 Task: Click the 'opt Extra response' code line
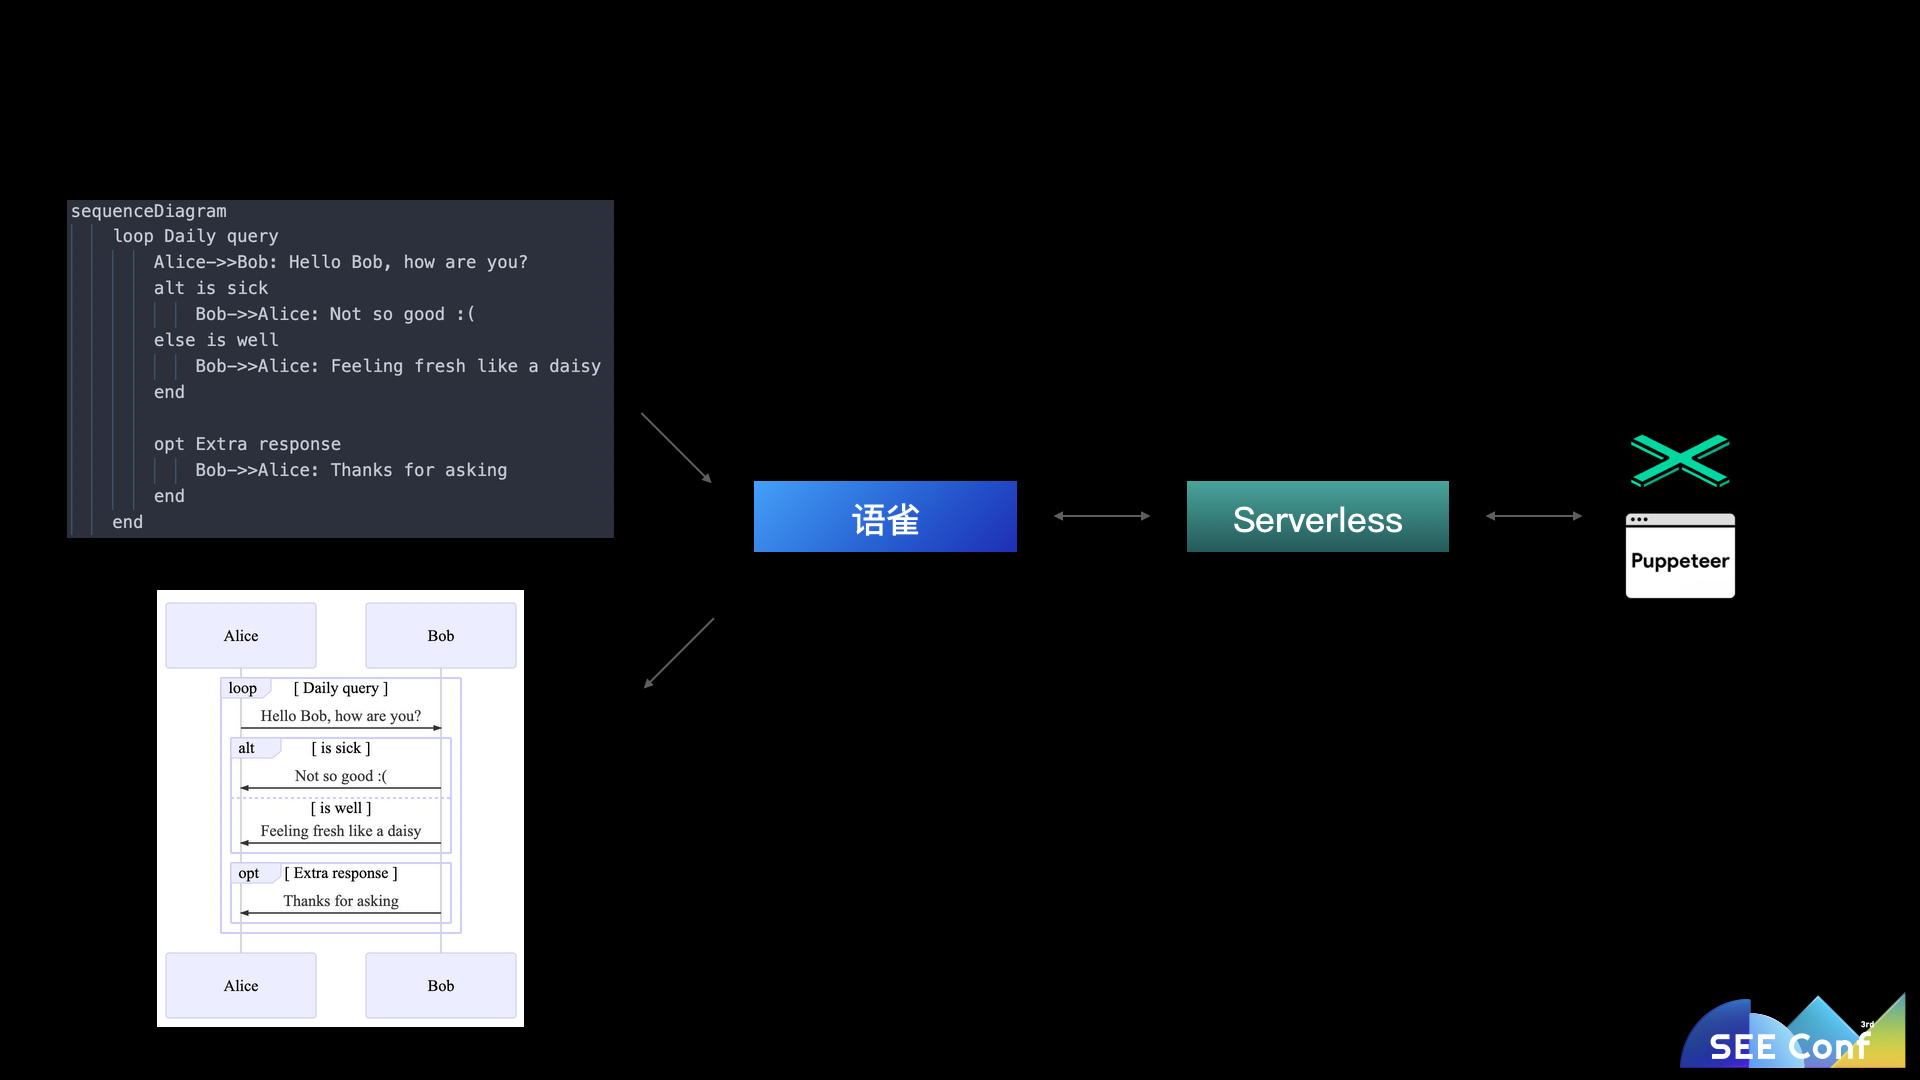click(x=247, y=444)
